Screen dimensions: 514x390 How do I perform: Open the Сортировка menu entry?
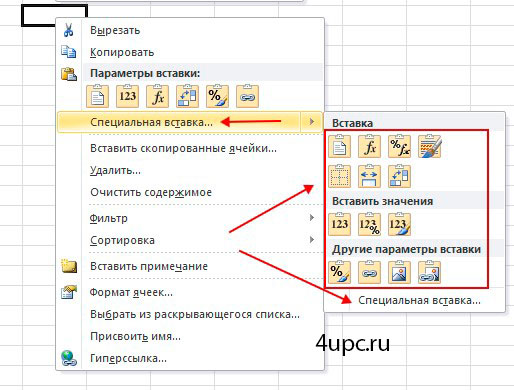pos(122,240)
